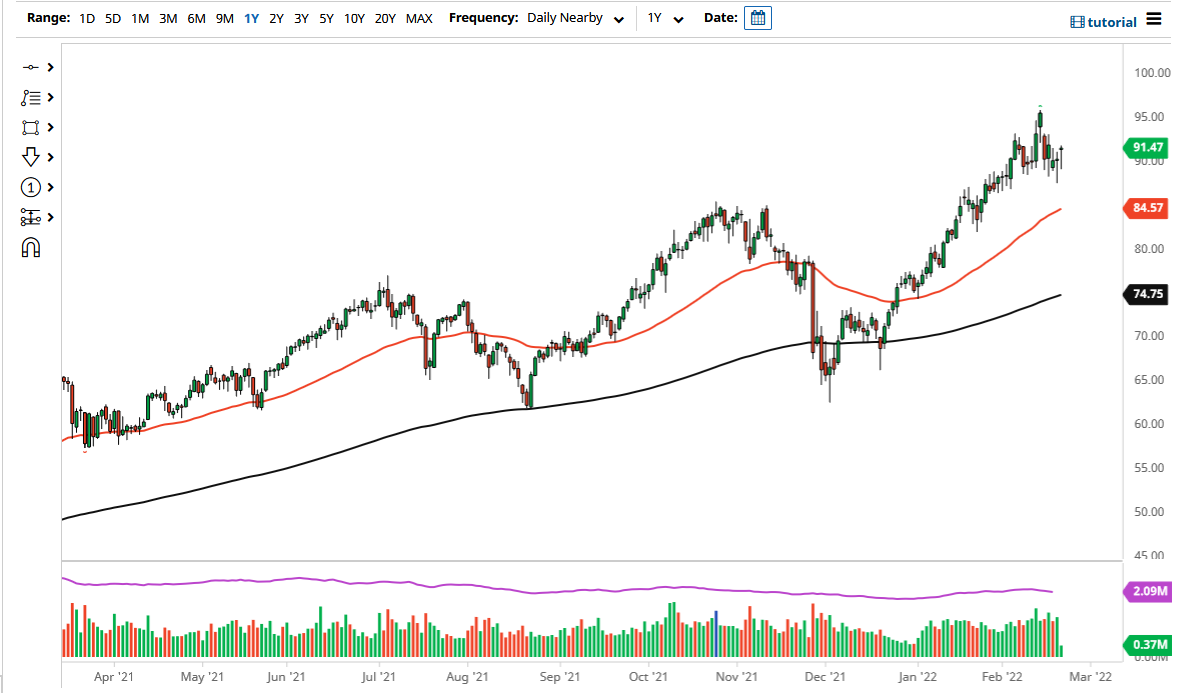Click the purple 2.09M volume average label
The width and height of the screenshot is (1181, 693).
[x=1147, y=591]
